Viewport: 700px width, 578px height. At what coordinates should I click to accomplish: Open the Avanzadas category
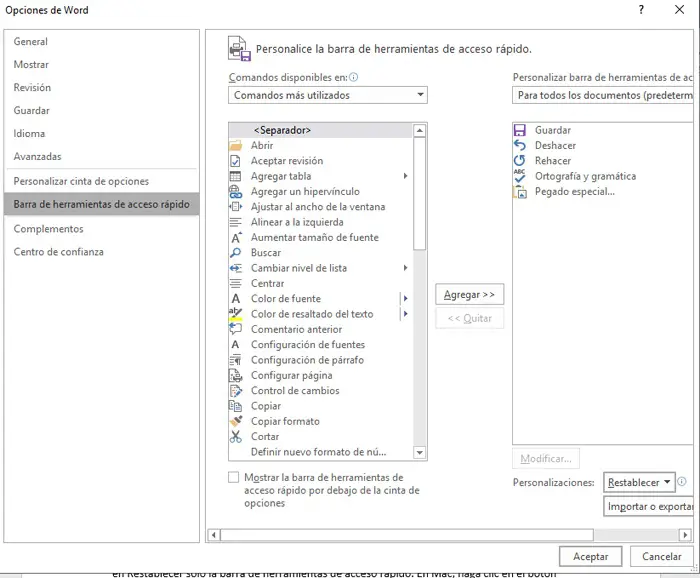[102, 157]
